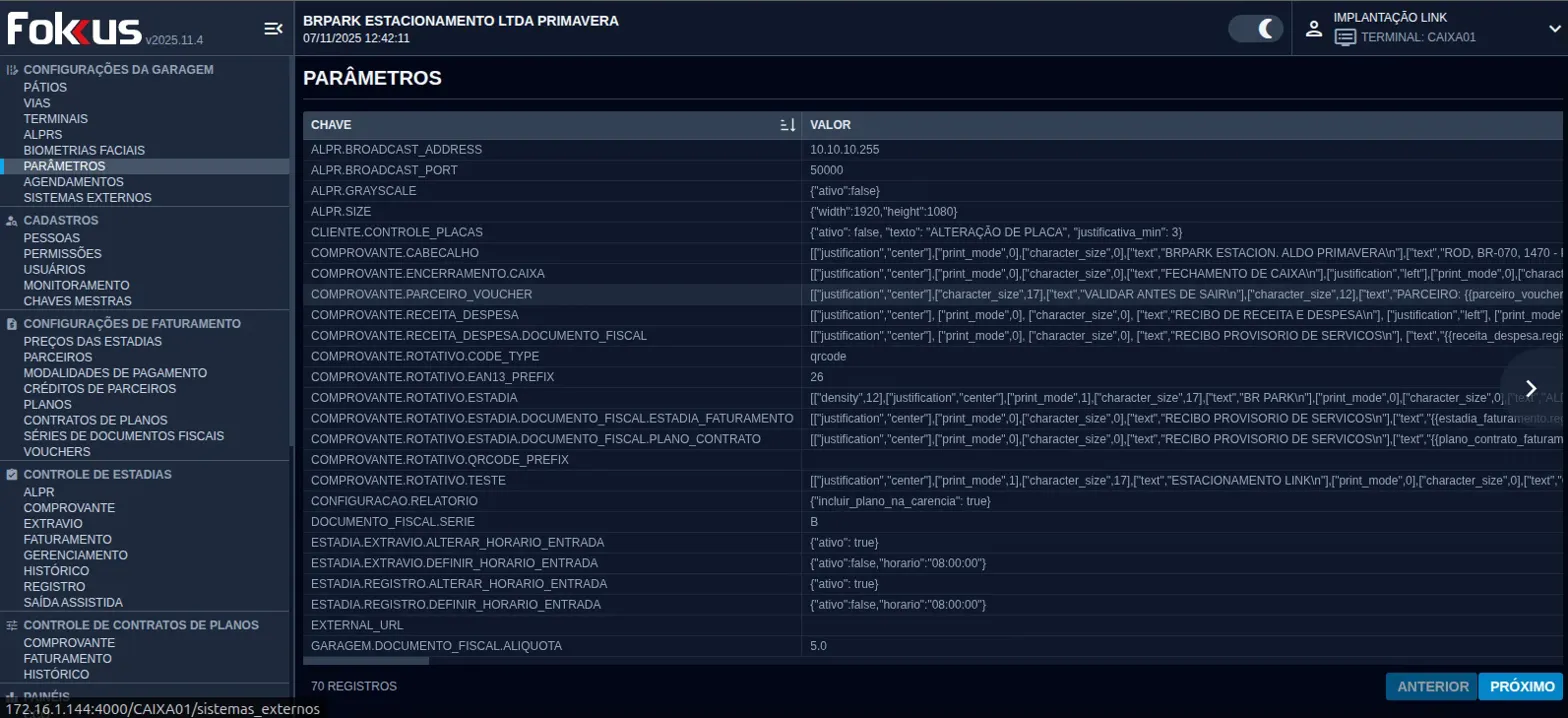Viewport: 1568px width, 718px height.
Task: Open the Terminais menu item
Action: [56, 119]
